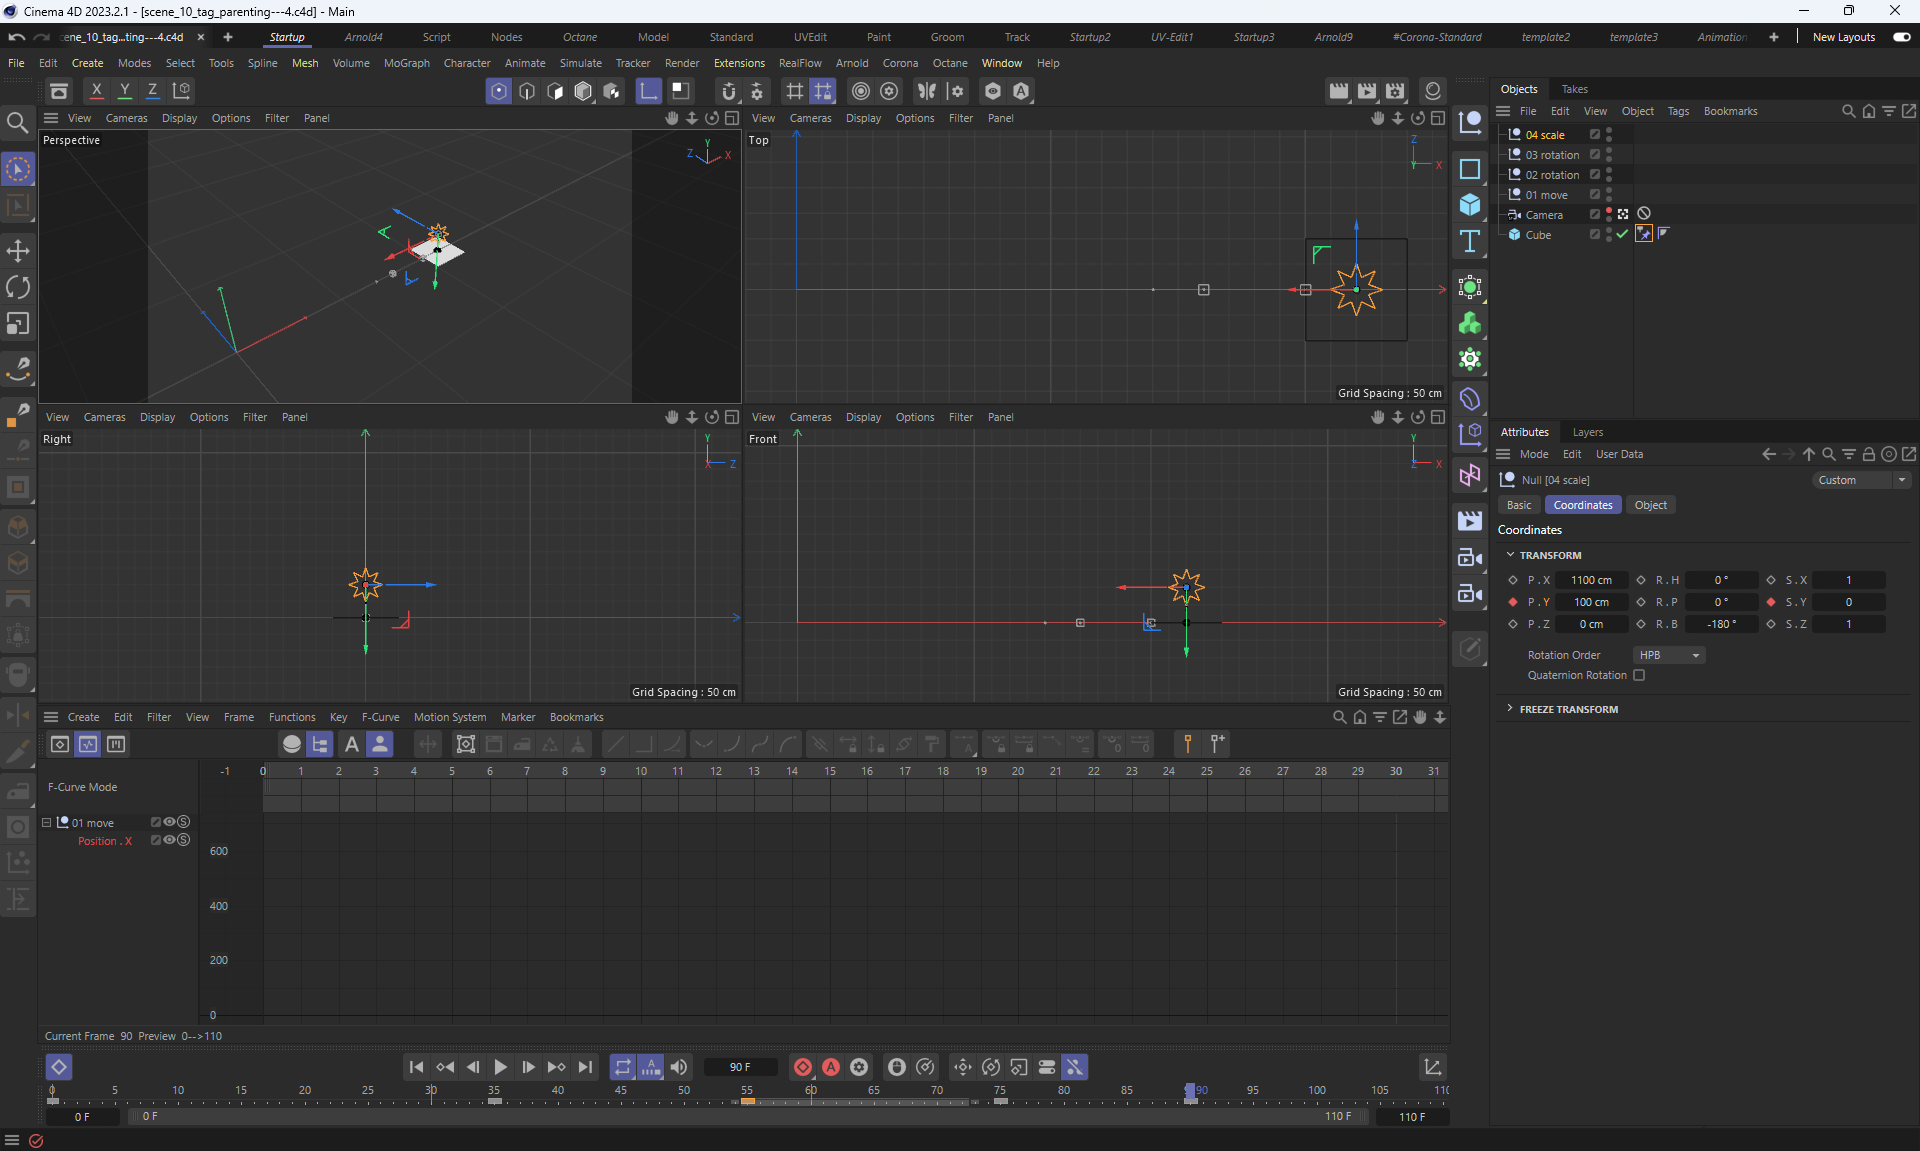
Task: Select the 03 rotation null object
Action: [1551, 155]
